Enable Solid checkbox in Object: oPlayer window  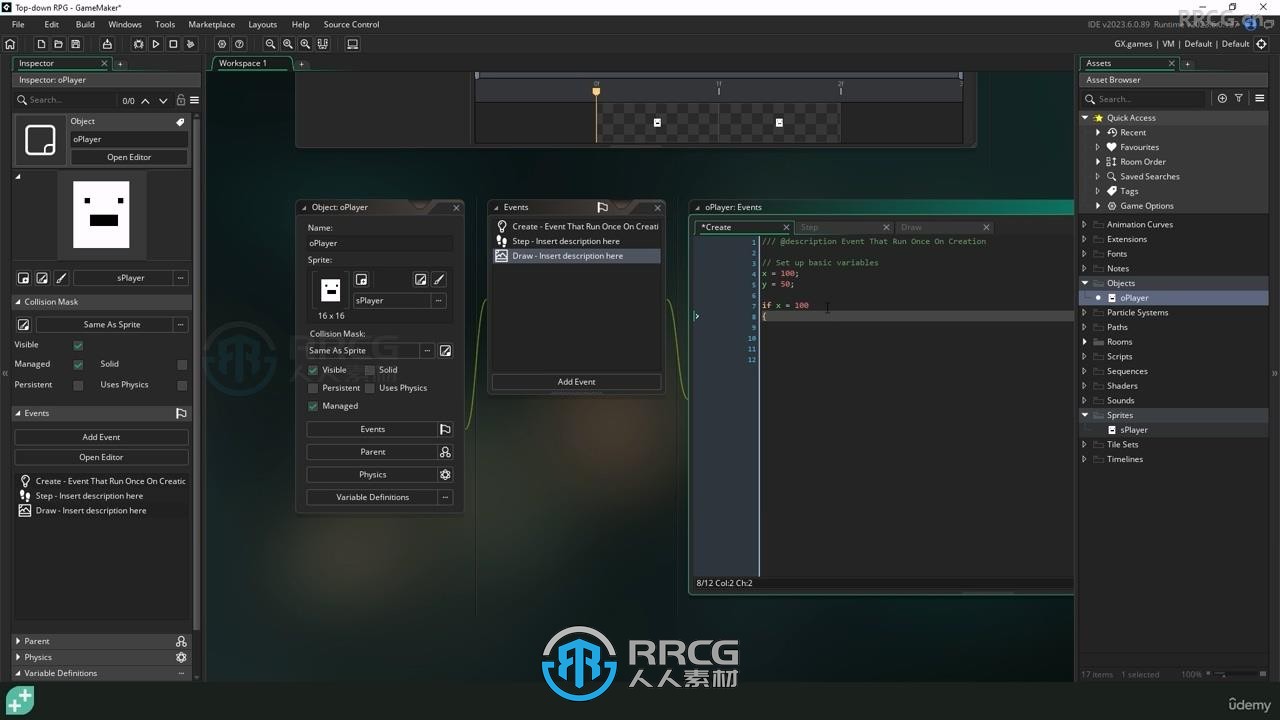[x=369, y=370]
